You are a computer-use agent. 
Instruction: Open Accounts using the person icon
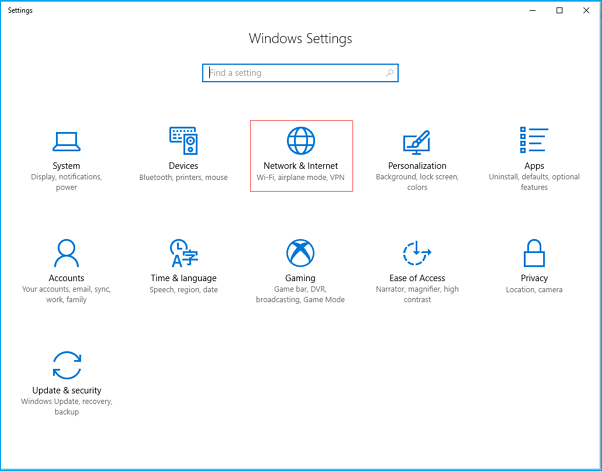click(x=67, y=252)
